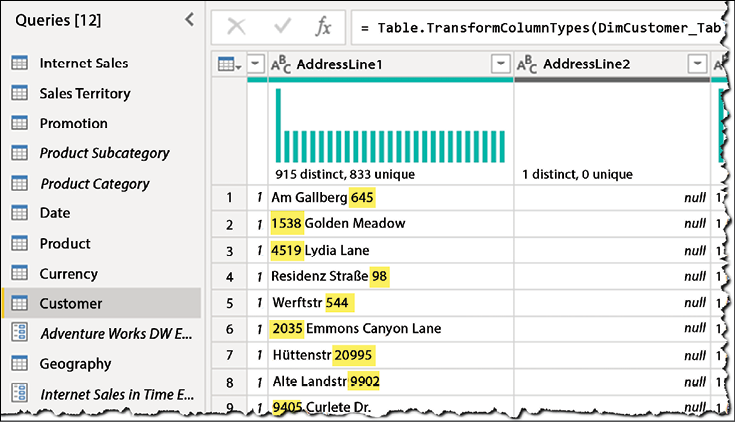Open the AddressLine1 filter dropdown
Viewport: 735px width, 422px height.
point(501,63)
